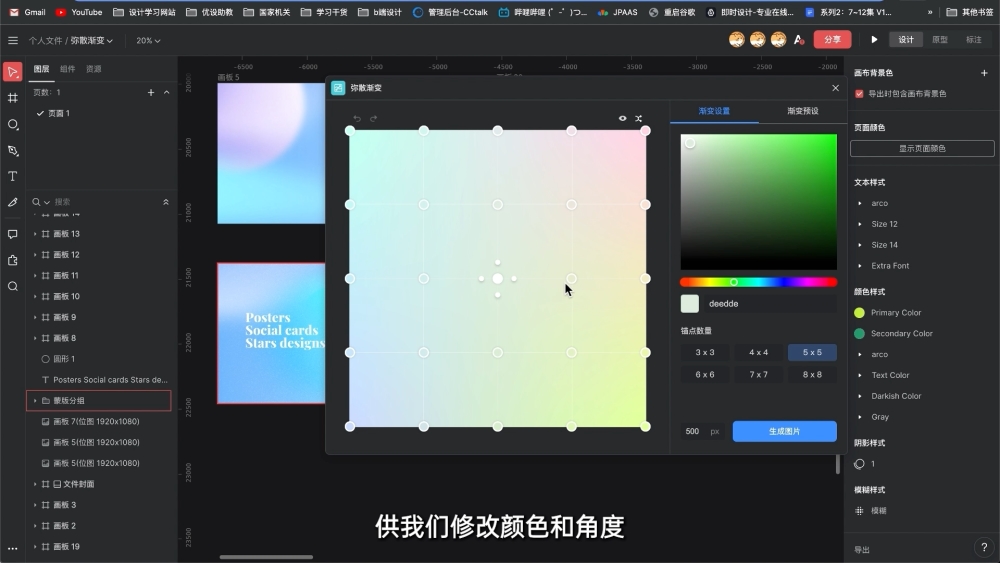Switch to 组件 components tab
Viewport: 1000px width, 563px height.
68,69
